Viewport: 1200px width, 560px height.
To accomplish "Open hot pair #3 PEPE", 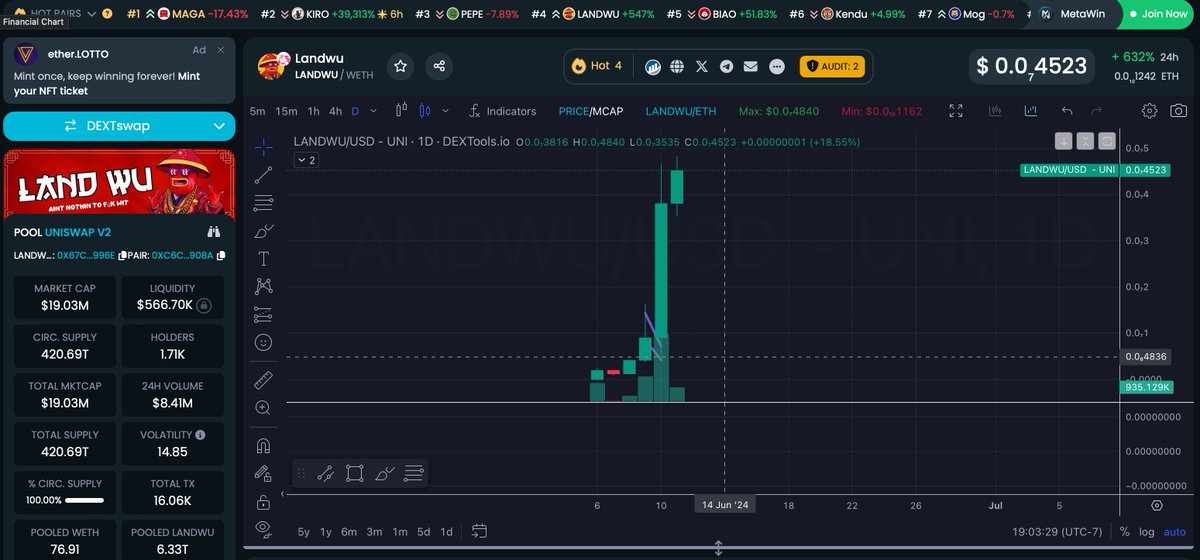I will (466, 14).
